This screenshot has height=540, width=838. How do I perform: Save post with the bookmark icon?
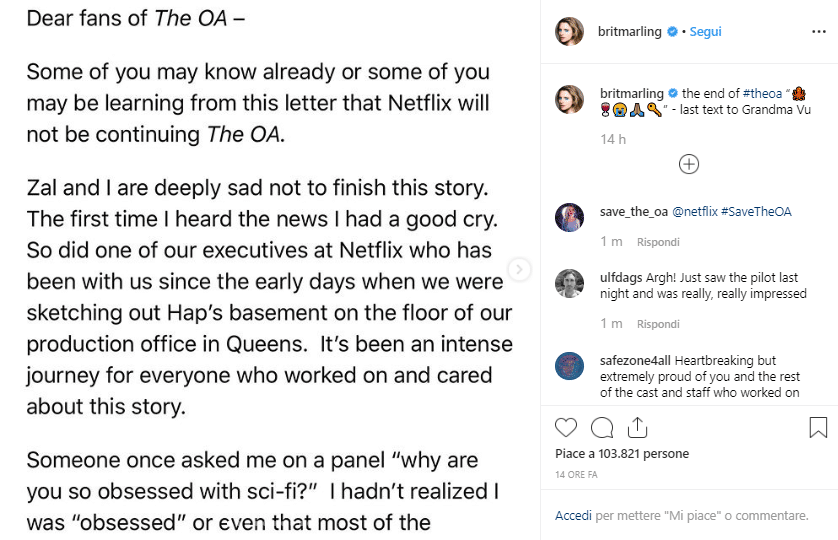click(x=818, y=428)
